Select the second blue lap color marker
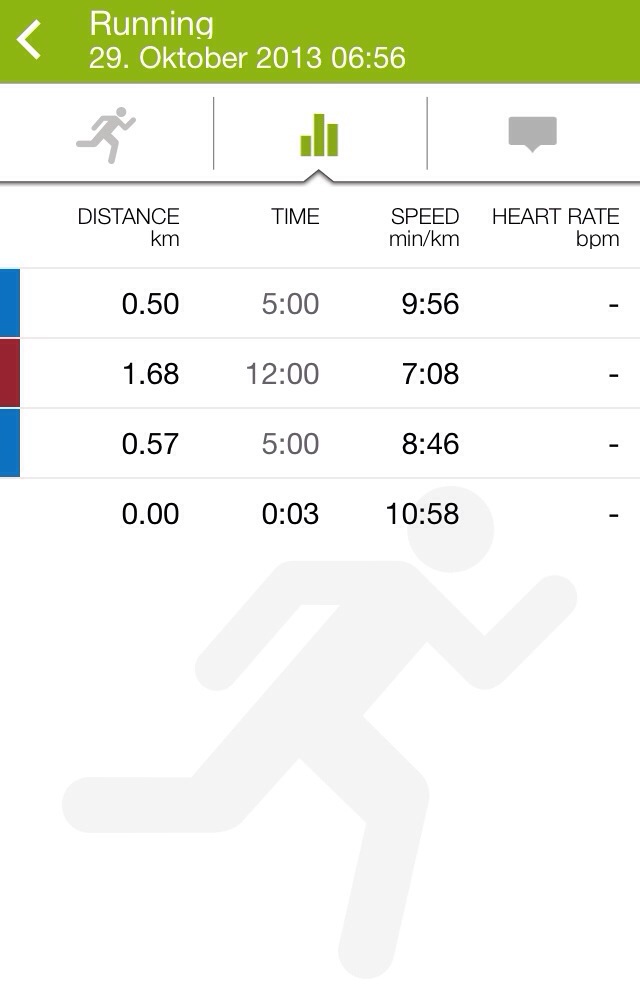640x992 pixels. coord(10,443)
